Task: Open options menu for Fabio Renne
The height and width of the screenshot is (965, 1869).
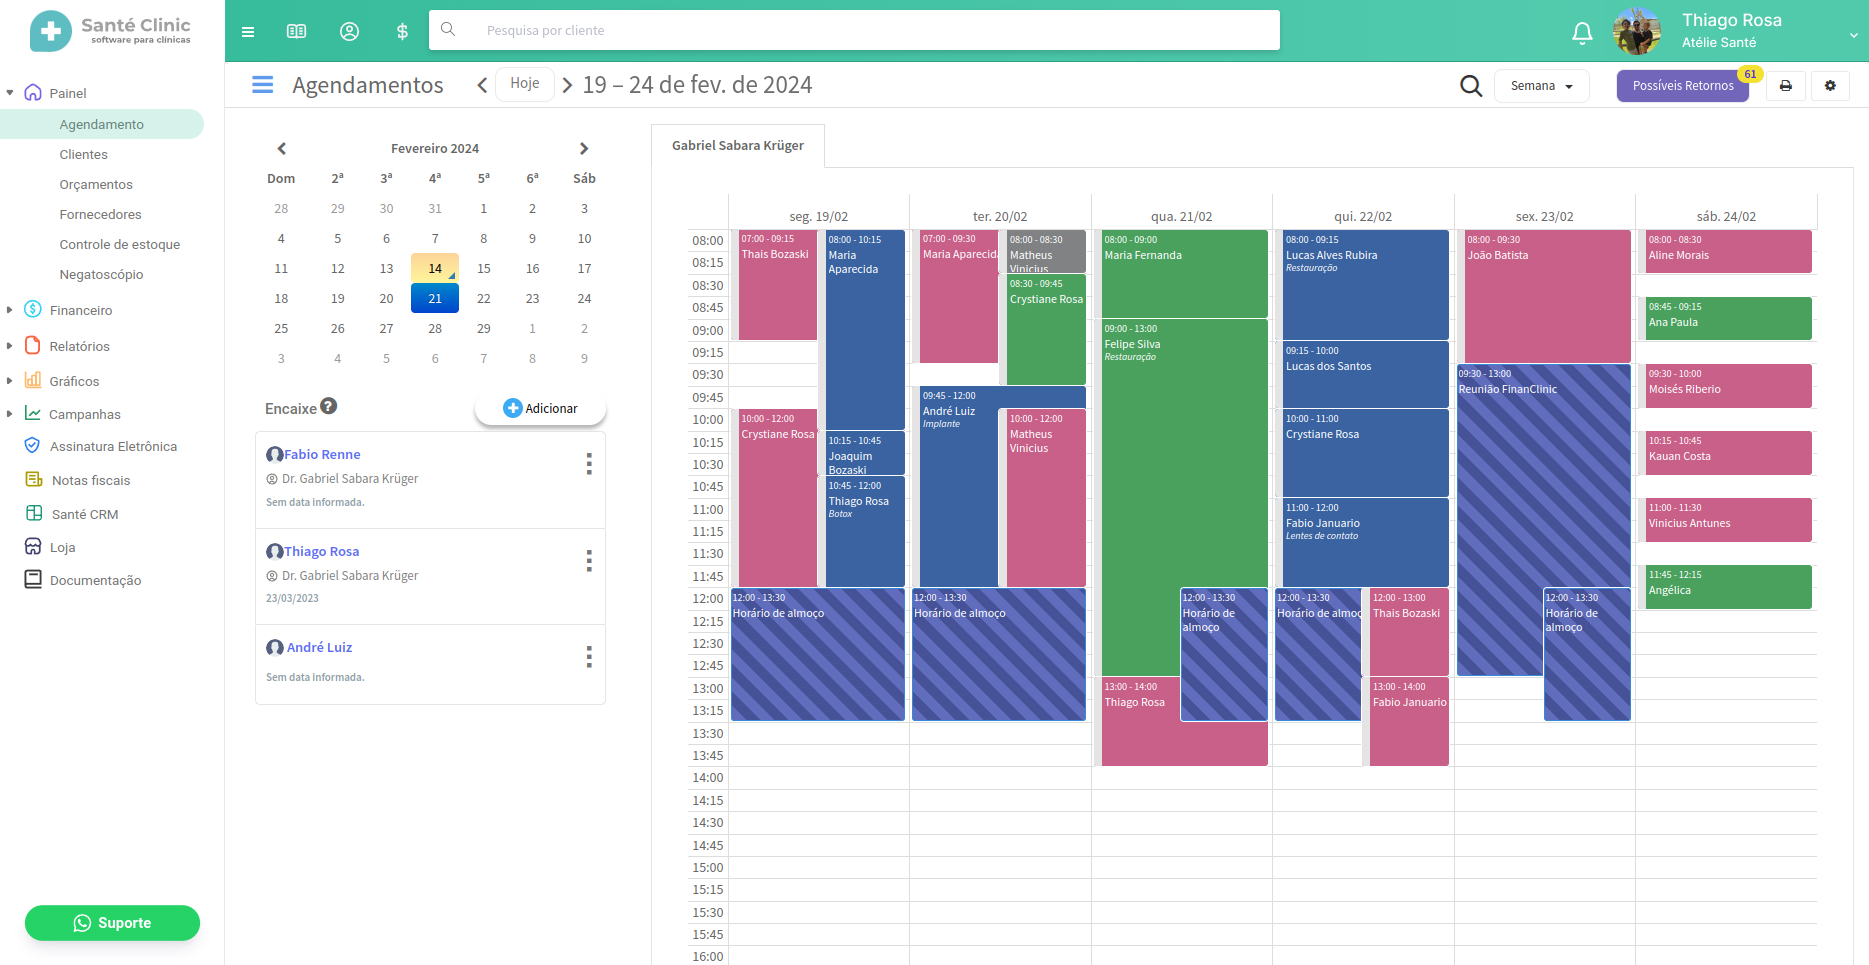Action: tap(589, 463)
